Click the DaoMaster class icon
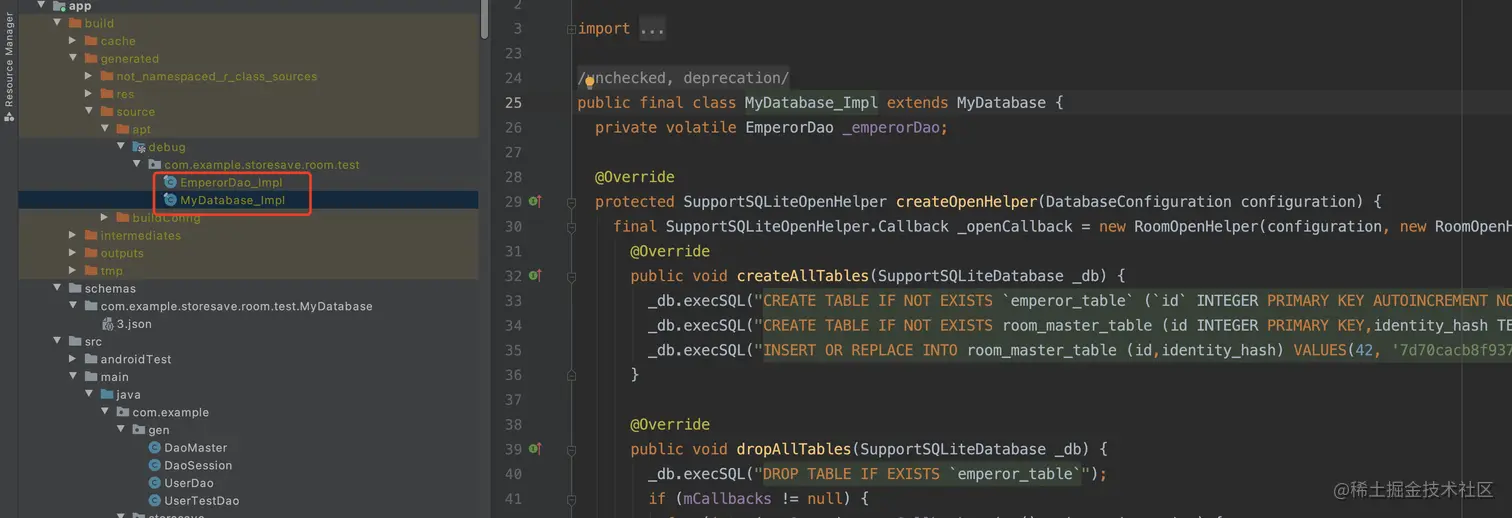The height and width of the screenshot is (518, 1512). pos(154,448)
